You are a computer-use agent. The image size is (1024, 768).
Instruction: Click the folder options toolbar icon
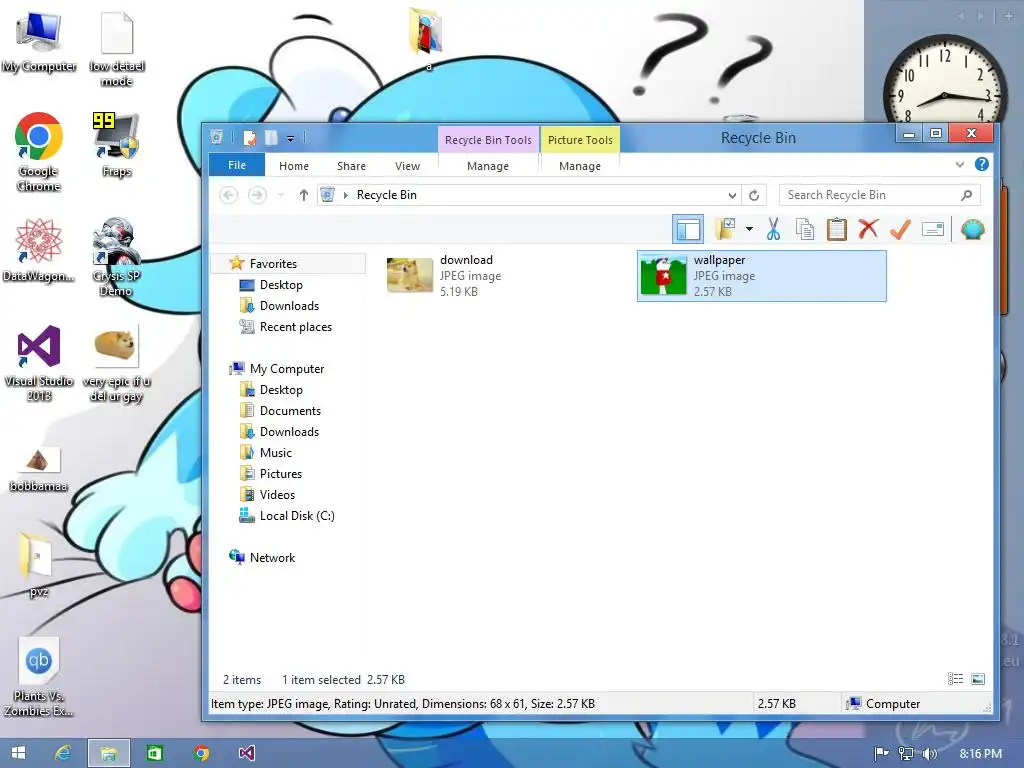tap(725, 229)
